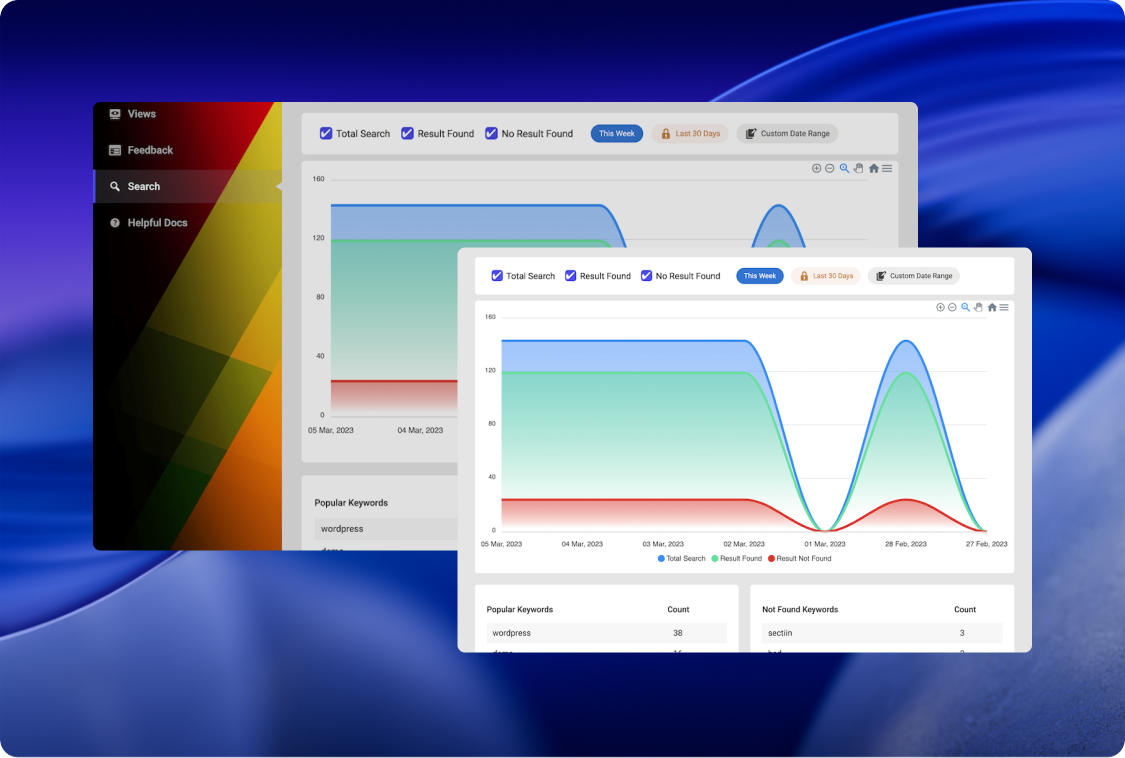Screen dimensions: 1125x758
Task: Activate the hand pan tool on front chart
Action: (979, 307)
